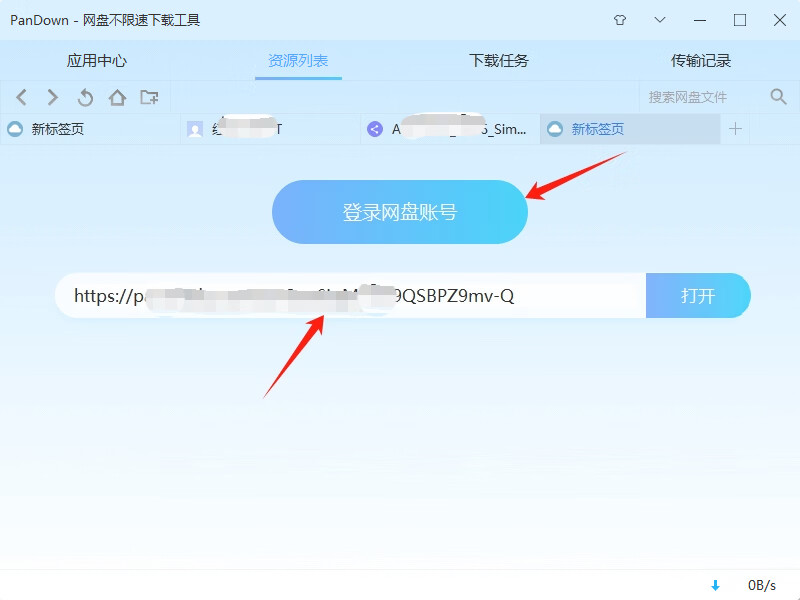Select the 资源列表 tab

click(298, 61)
